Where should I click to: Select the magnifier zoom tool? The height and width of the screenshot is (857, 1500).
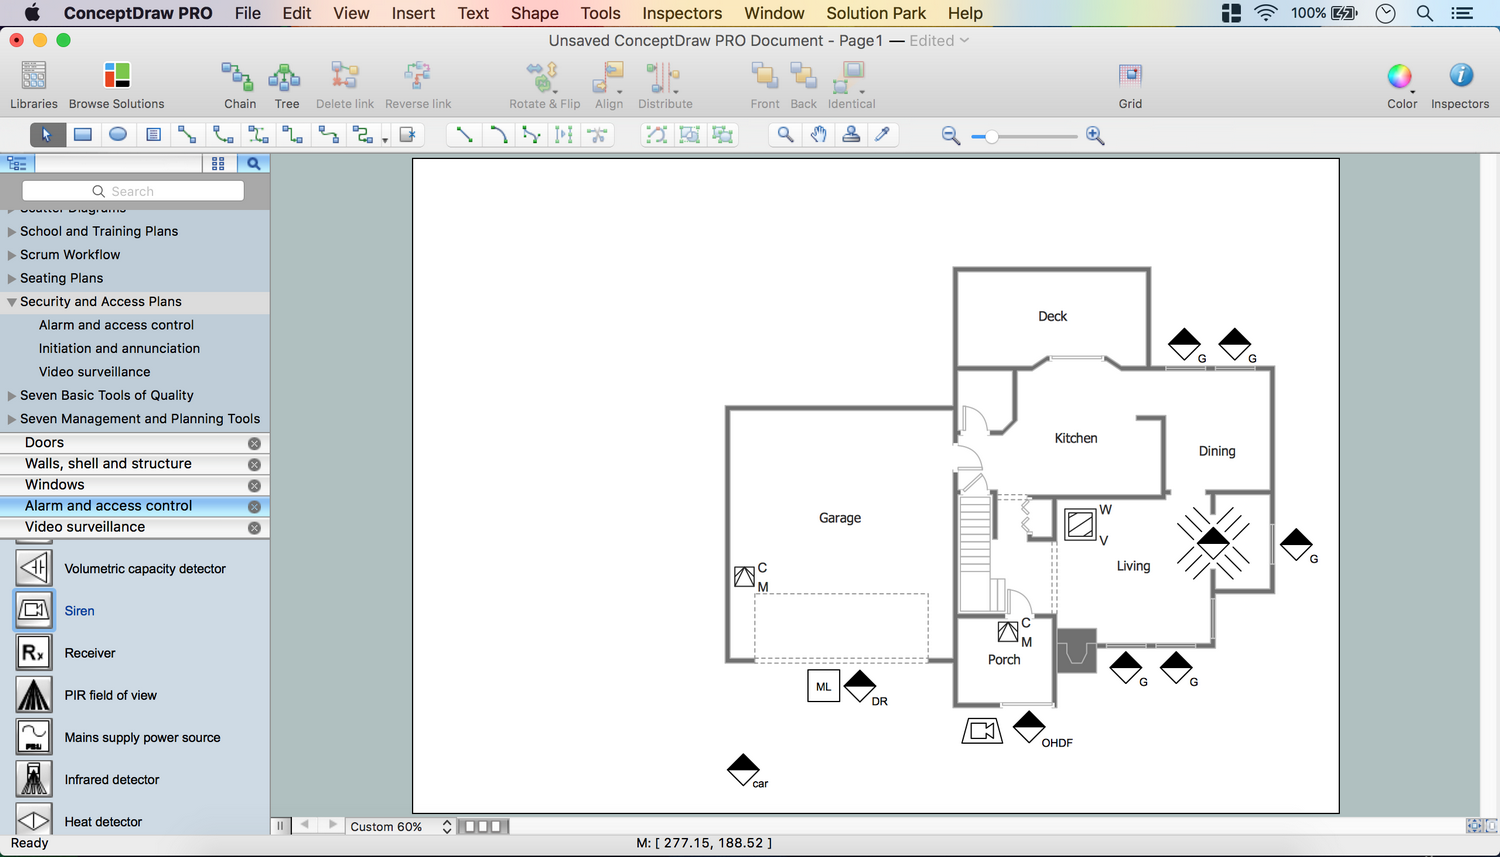(x=786, y=134)
